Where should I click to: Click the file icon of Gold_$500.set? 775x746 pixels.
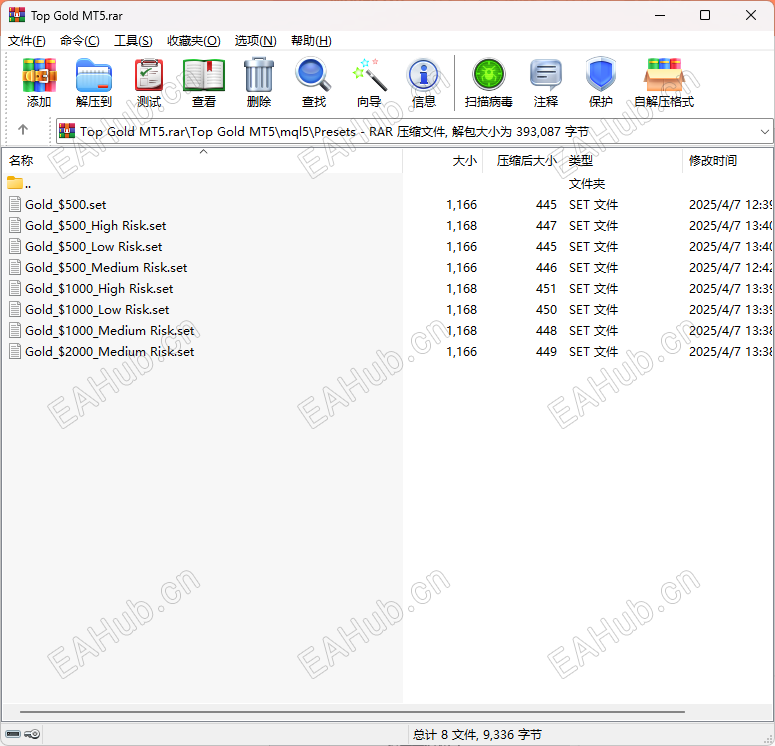[15, 204]
